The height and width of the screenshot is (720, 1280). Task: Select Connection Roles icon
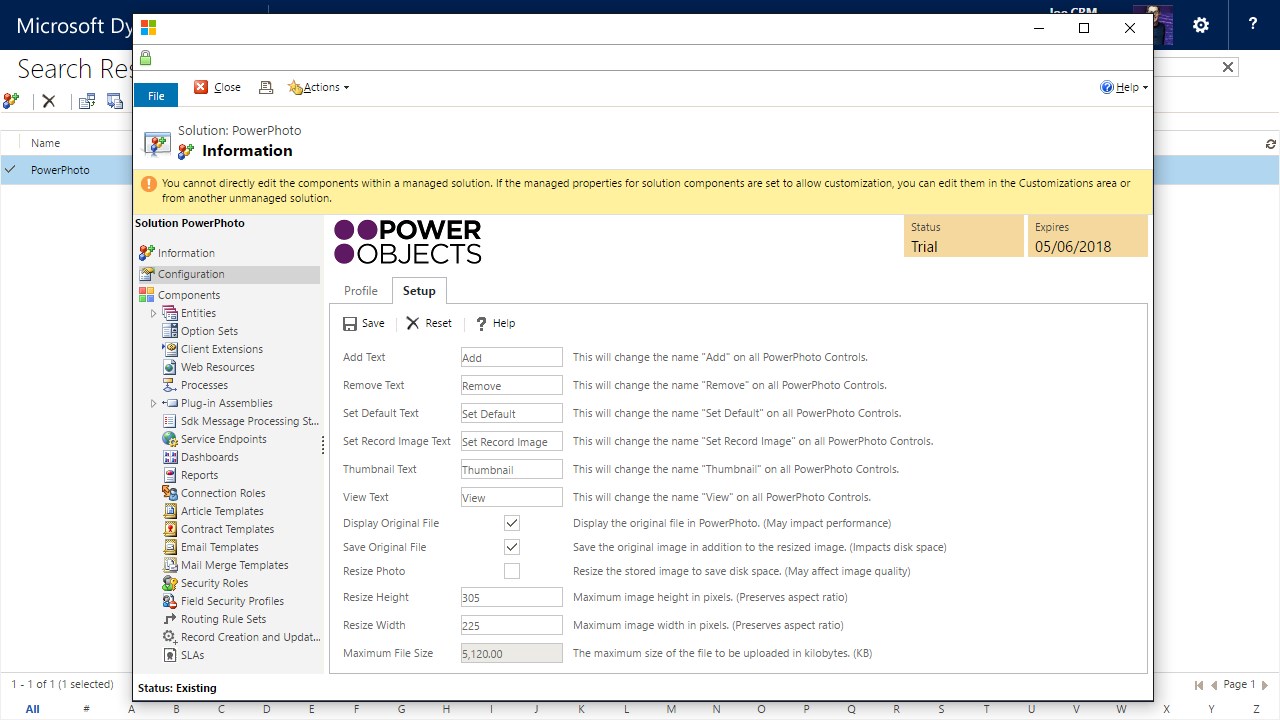click(x=170, y=493)
